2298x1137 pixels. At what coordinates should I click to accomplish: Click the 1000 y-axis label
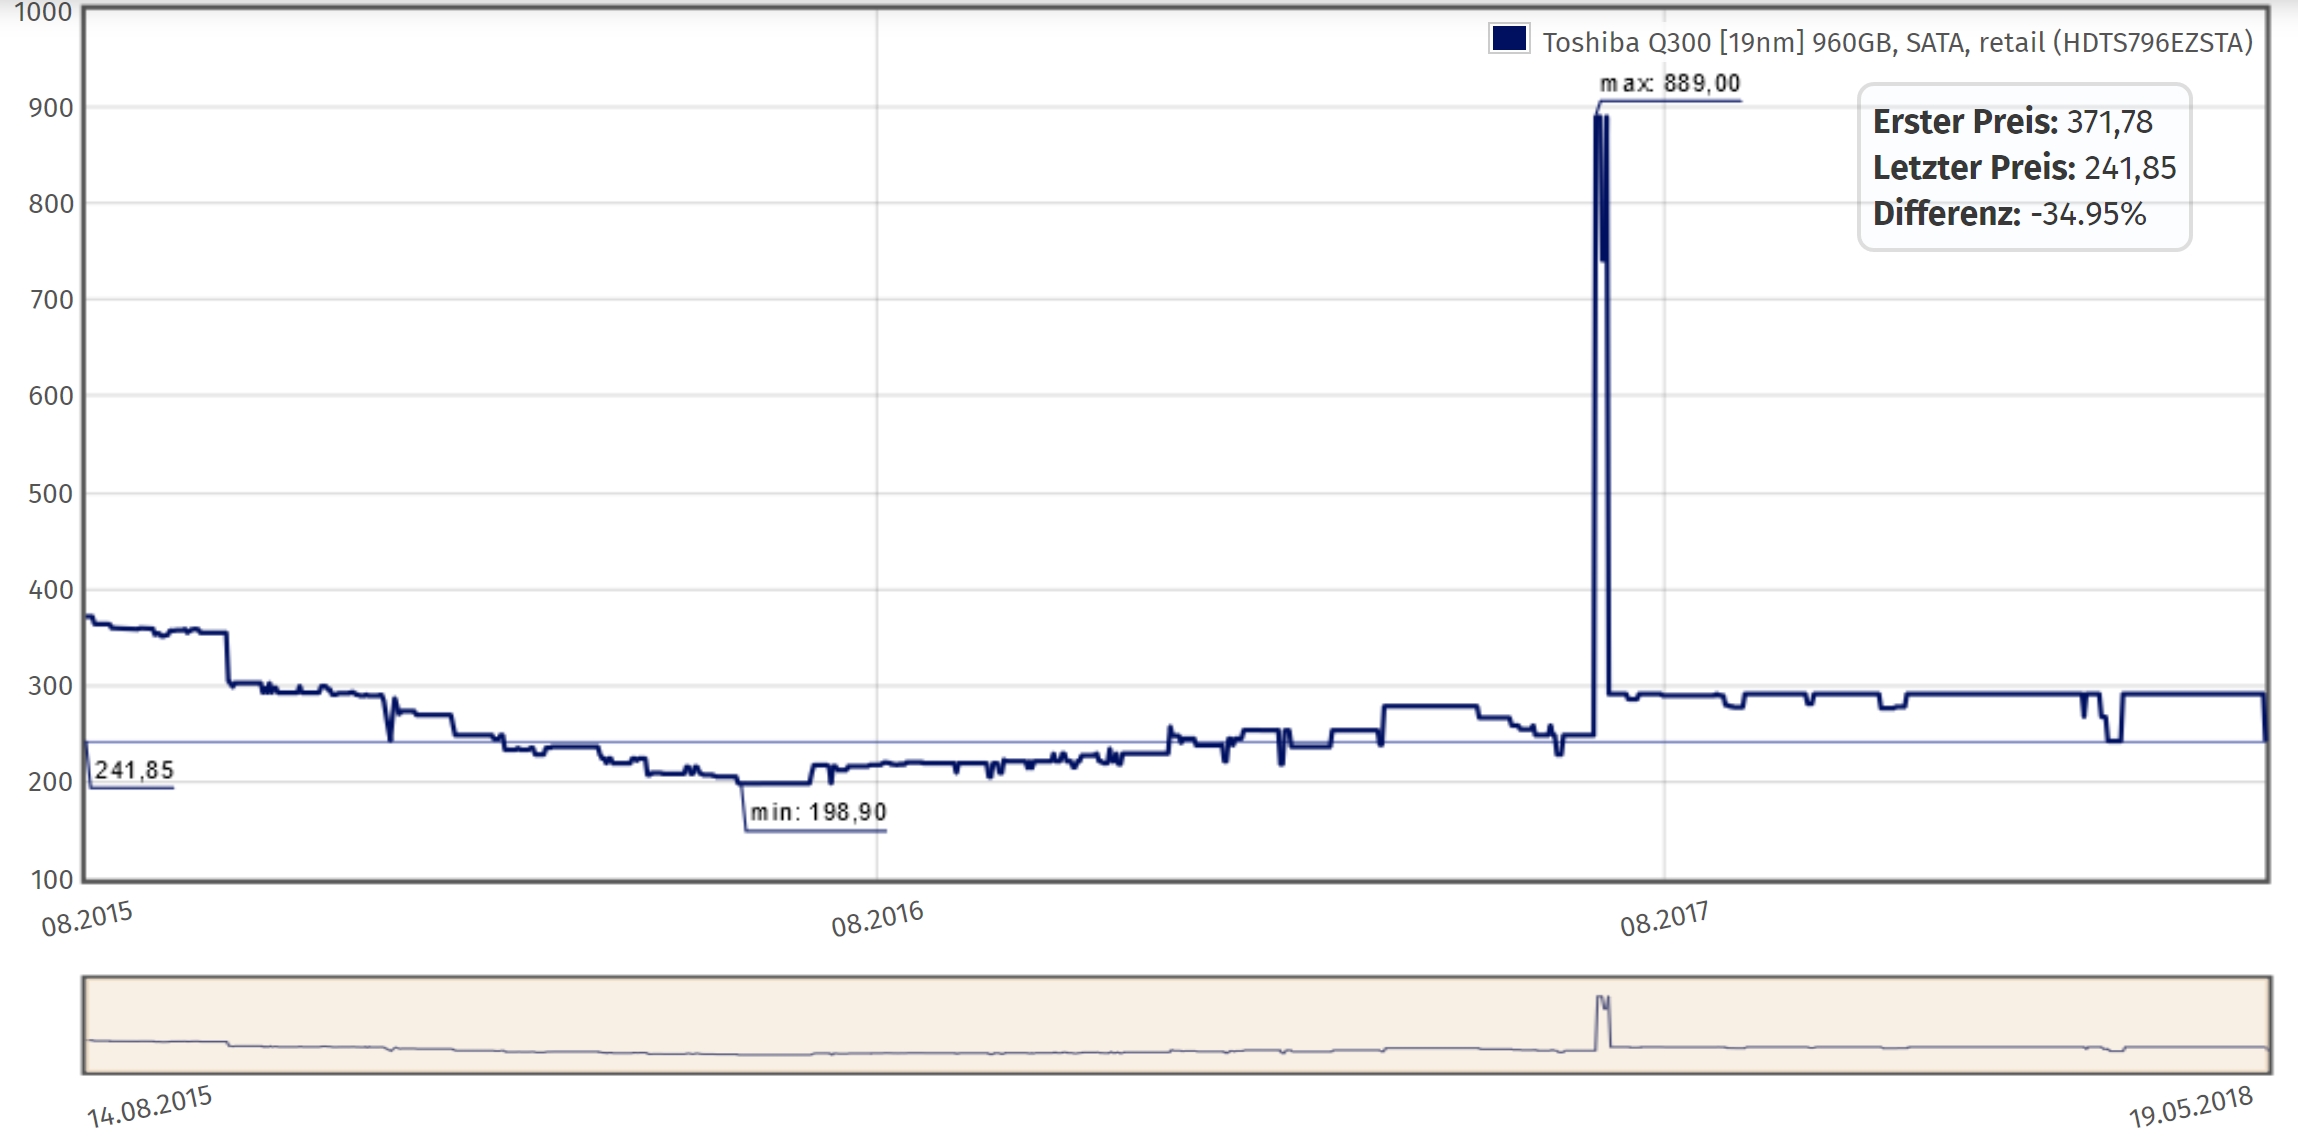(x=43, y=13)
